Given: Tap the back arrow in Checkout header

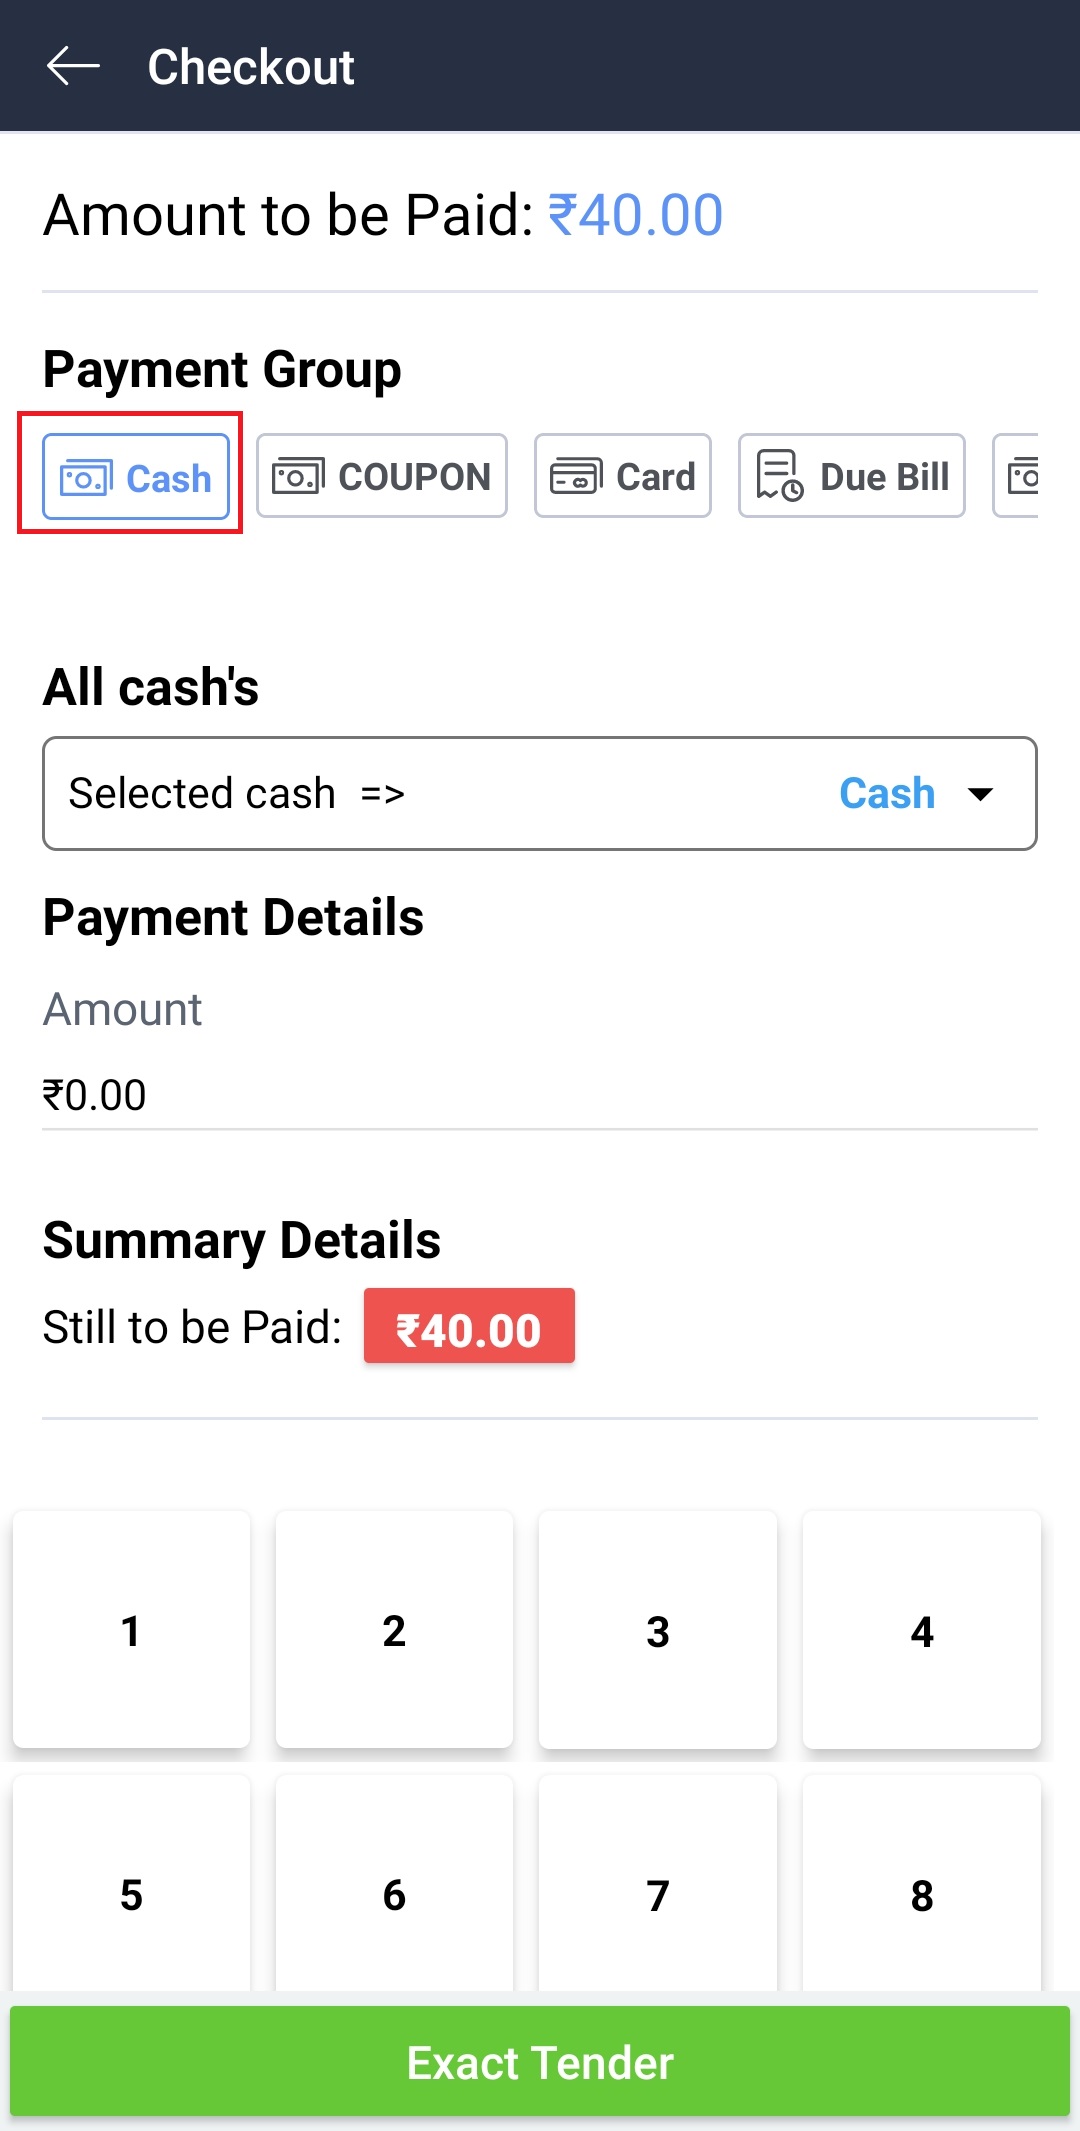Looking at the screenshot, I should coord(73,67).
